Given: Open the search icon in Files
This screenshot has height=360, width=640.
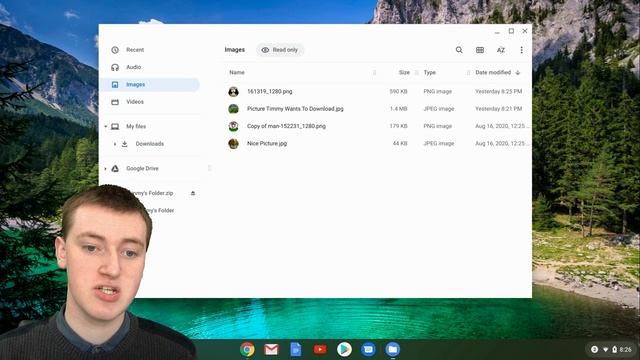Looking at the screenshot, I should click(459, 50).
